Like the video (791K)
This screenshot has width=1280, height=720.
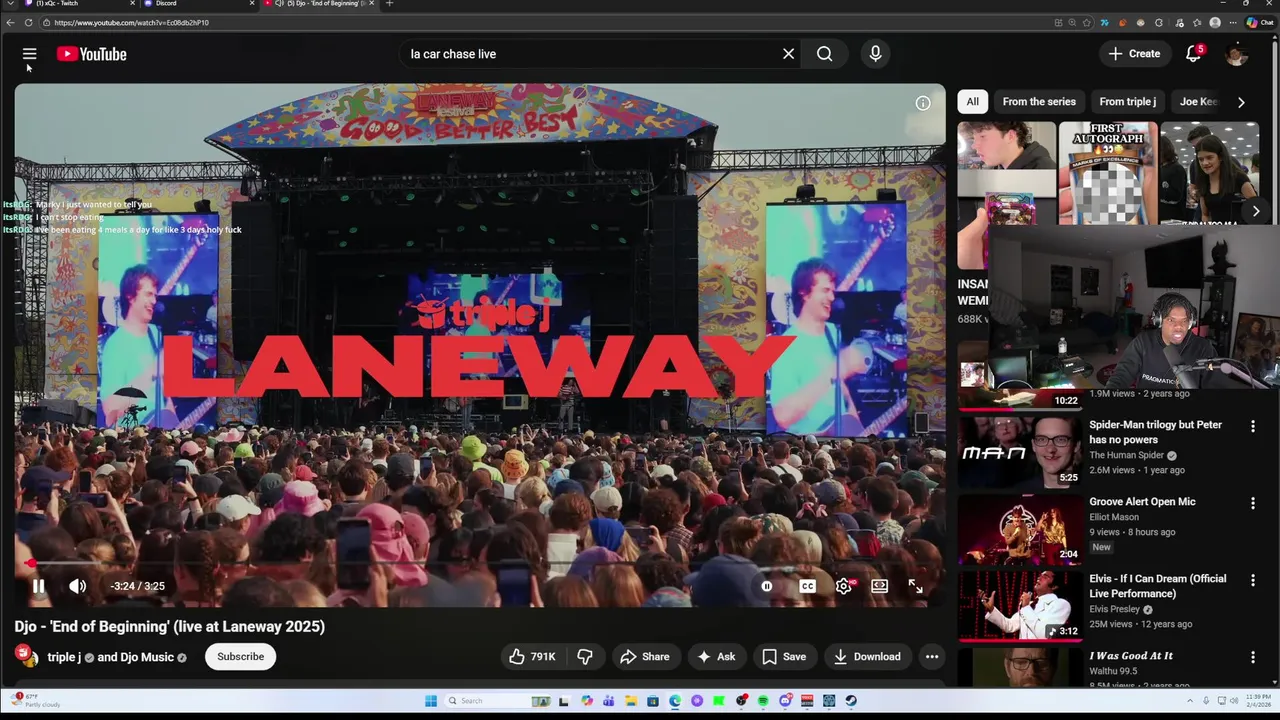(x=533, y=657)
